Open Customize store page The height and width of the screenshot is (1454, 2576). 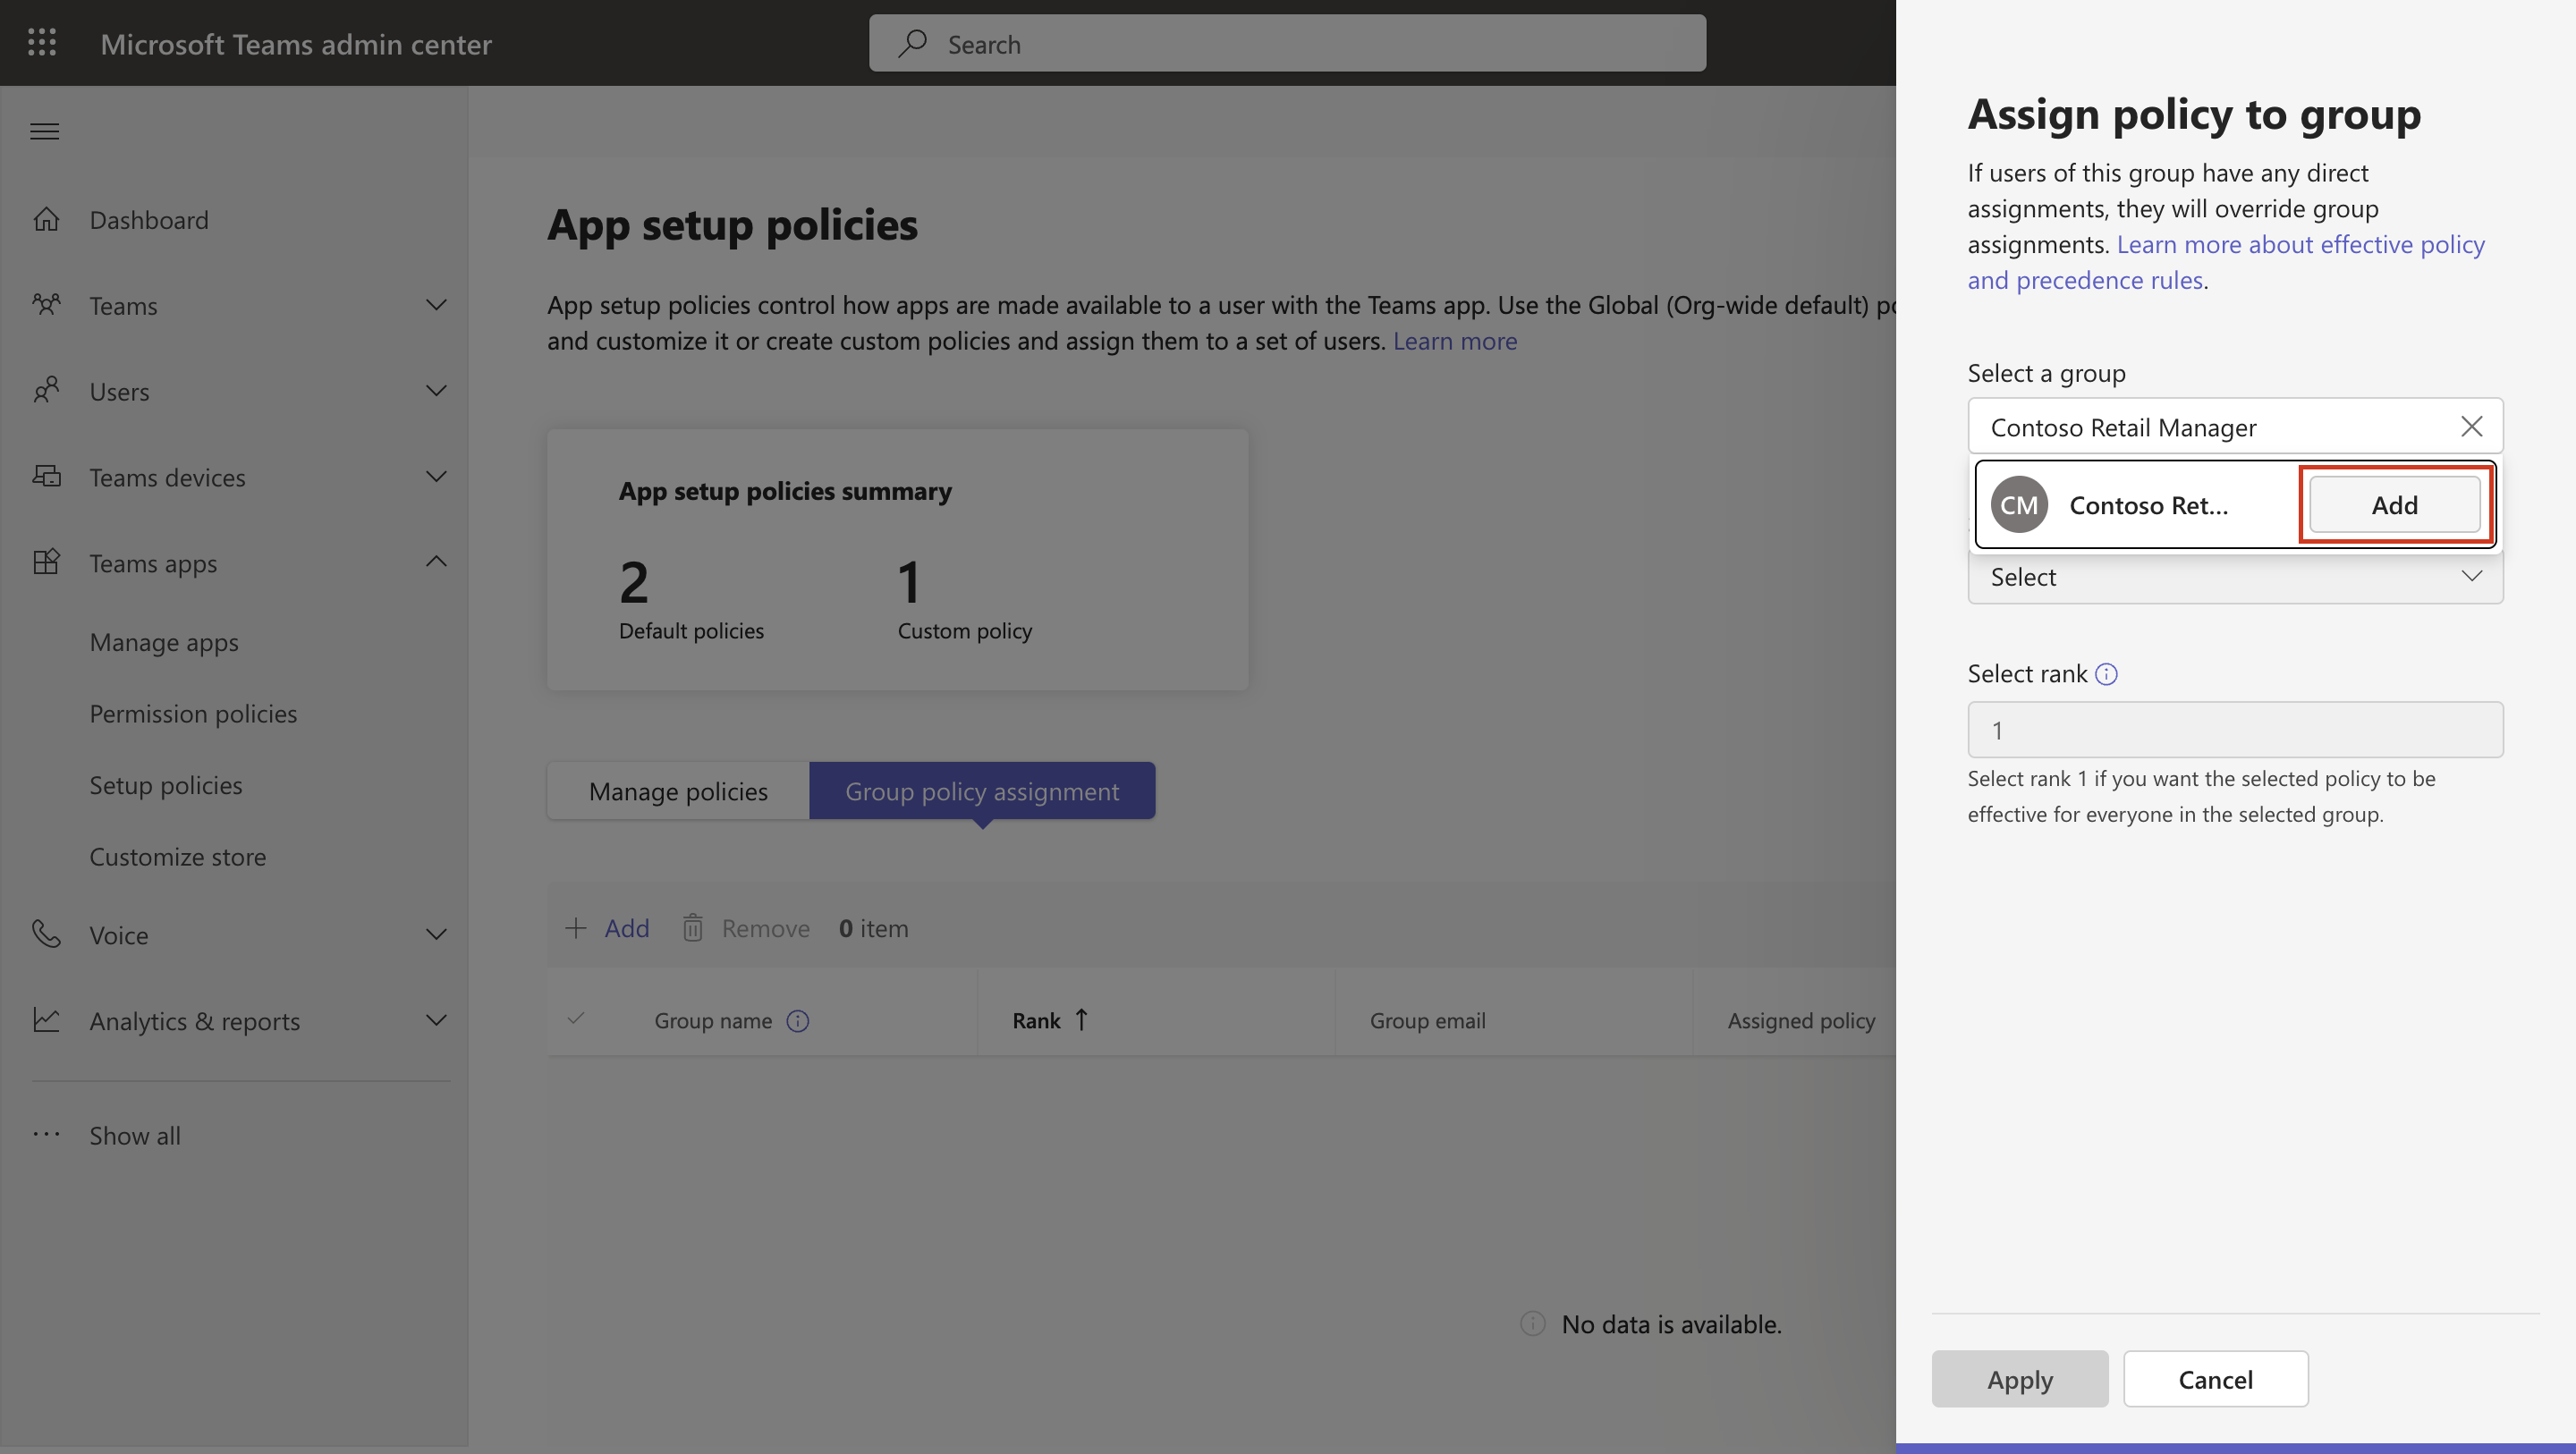click(x=178, y=857)
